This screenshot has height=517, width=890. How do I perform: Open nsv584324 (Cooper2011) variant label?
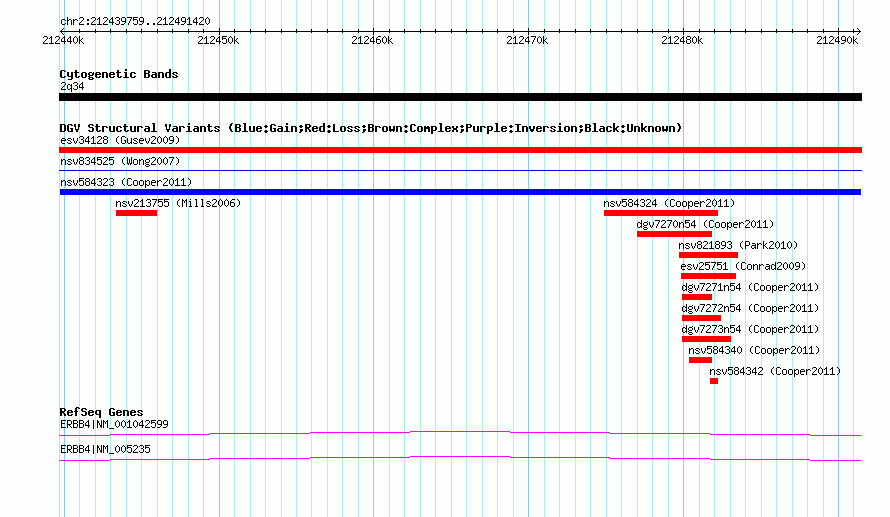click(x=669, y=203)
